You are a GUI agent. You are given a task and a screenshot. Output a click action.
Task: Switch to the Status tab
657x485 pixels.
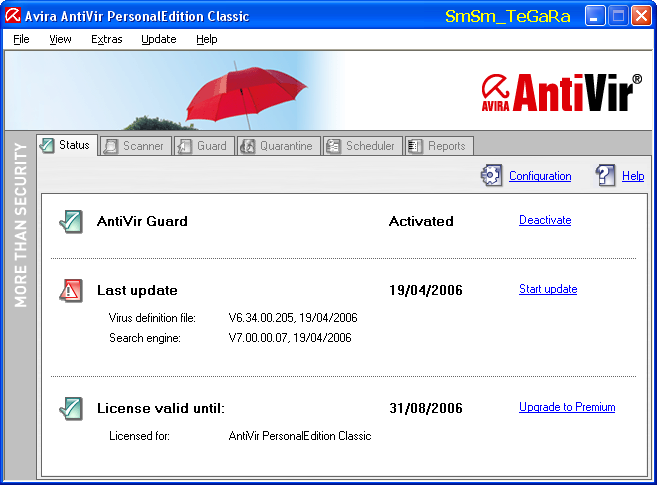pos(67,145)
